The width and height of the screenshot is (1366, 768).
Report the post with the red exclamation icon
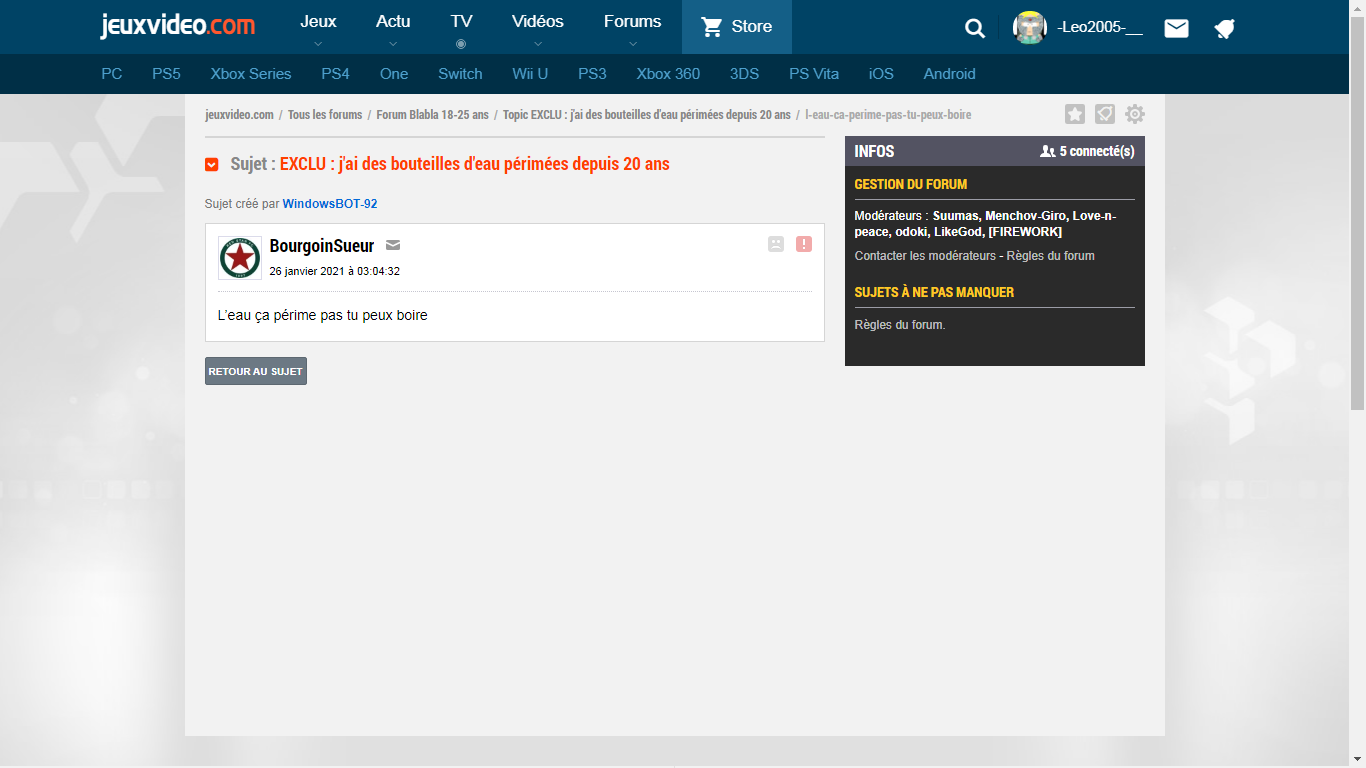tap(804, 244)
